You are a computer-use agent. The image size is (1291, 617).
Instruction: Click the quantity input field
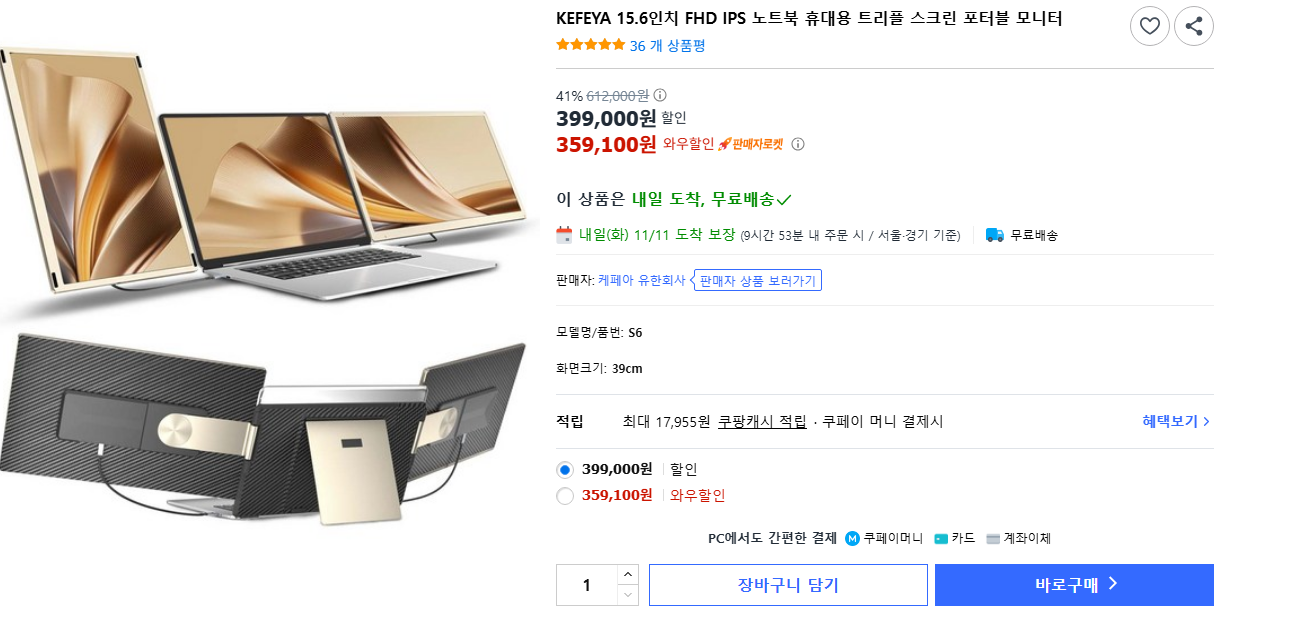click(x=587, y=585)
